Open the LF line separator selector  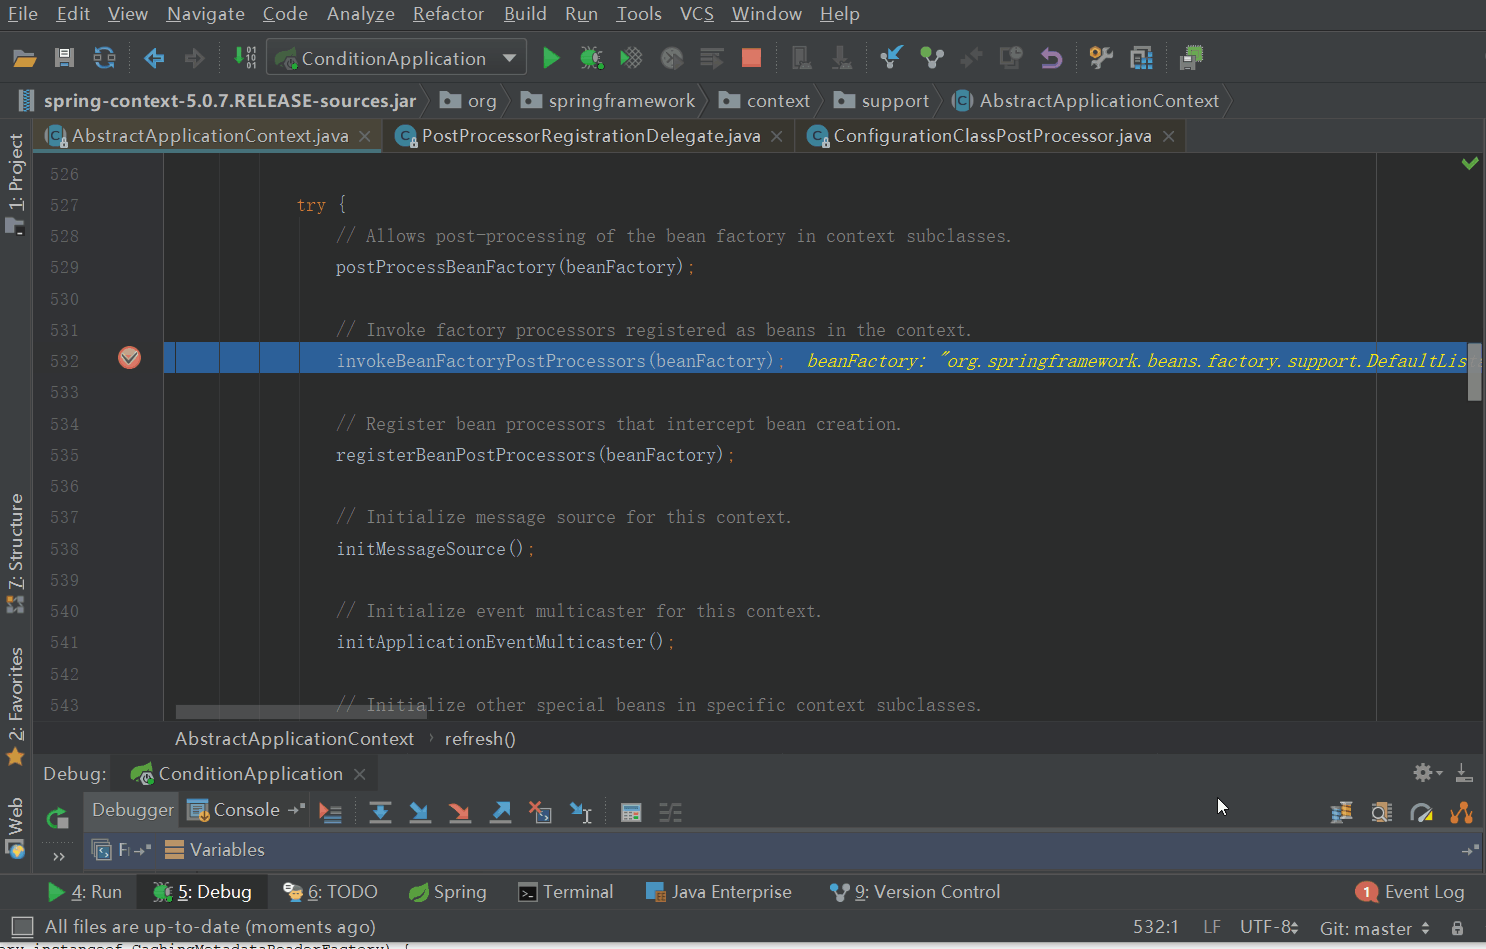(1212, 927)
